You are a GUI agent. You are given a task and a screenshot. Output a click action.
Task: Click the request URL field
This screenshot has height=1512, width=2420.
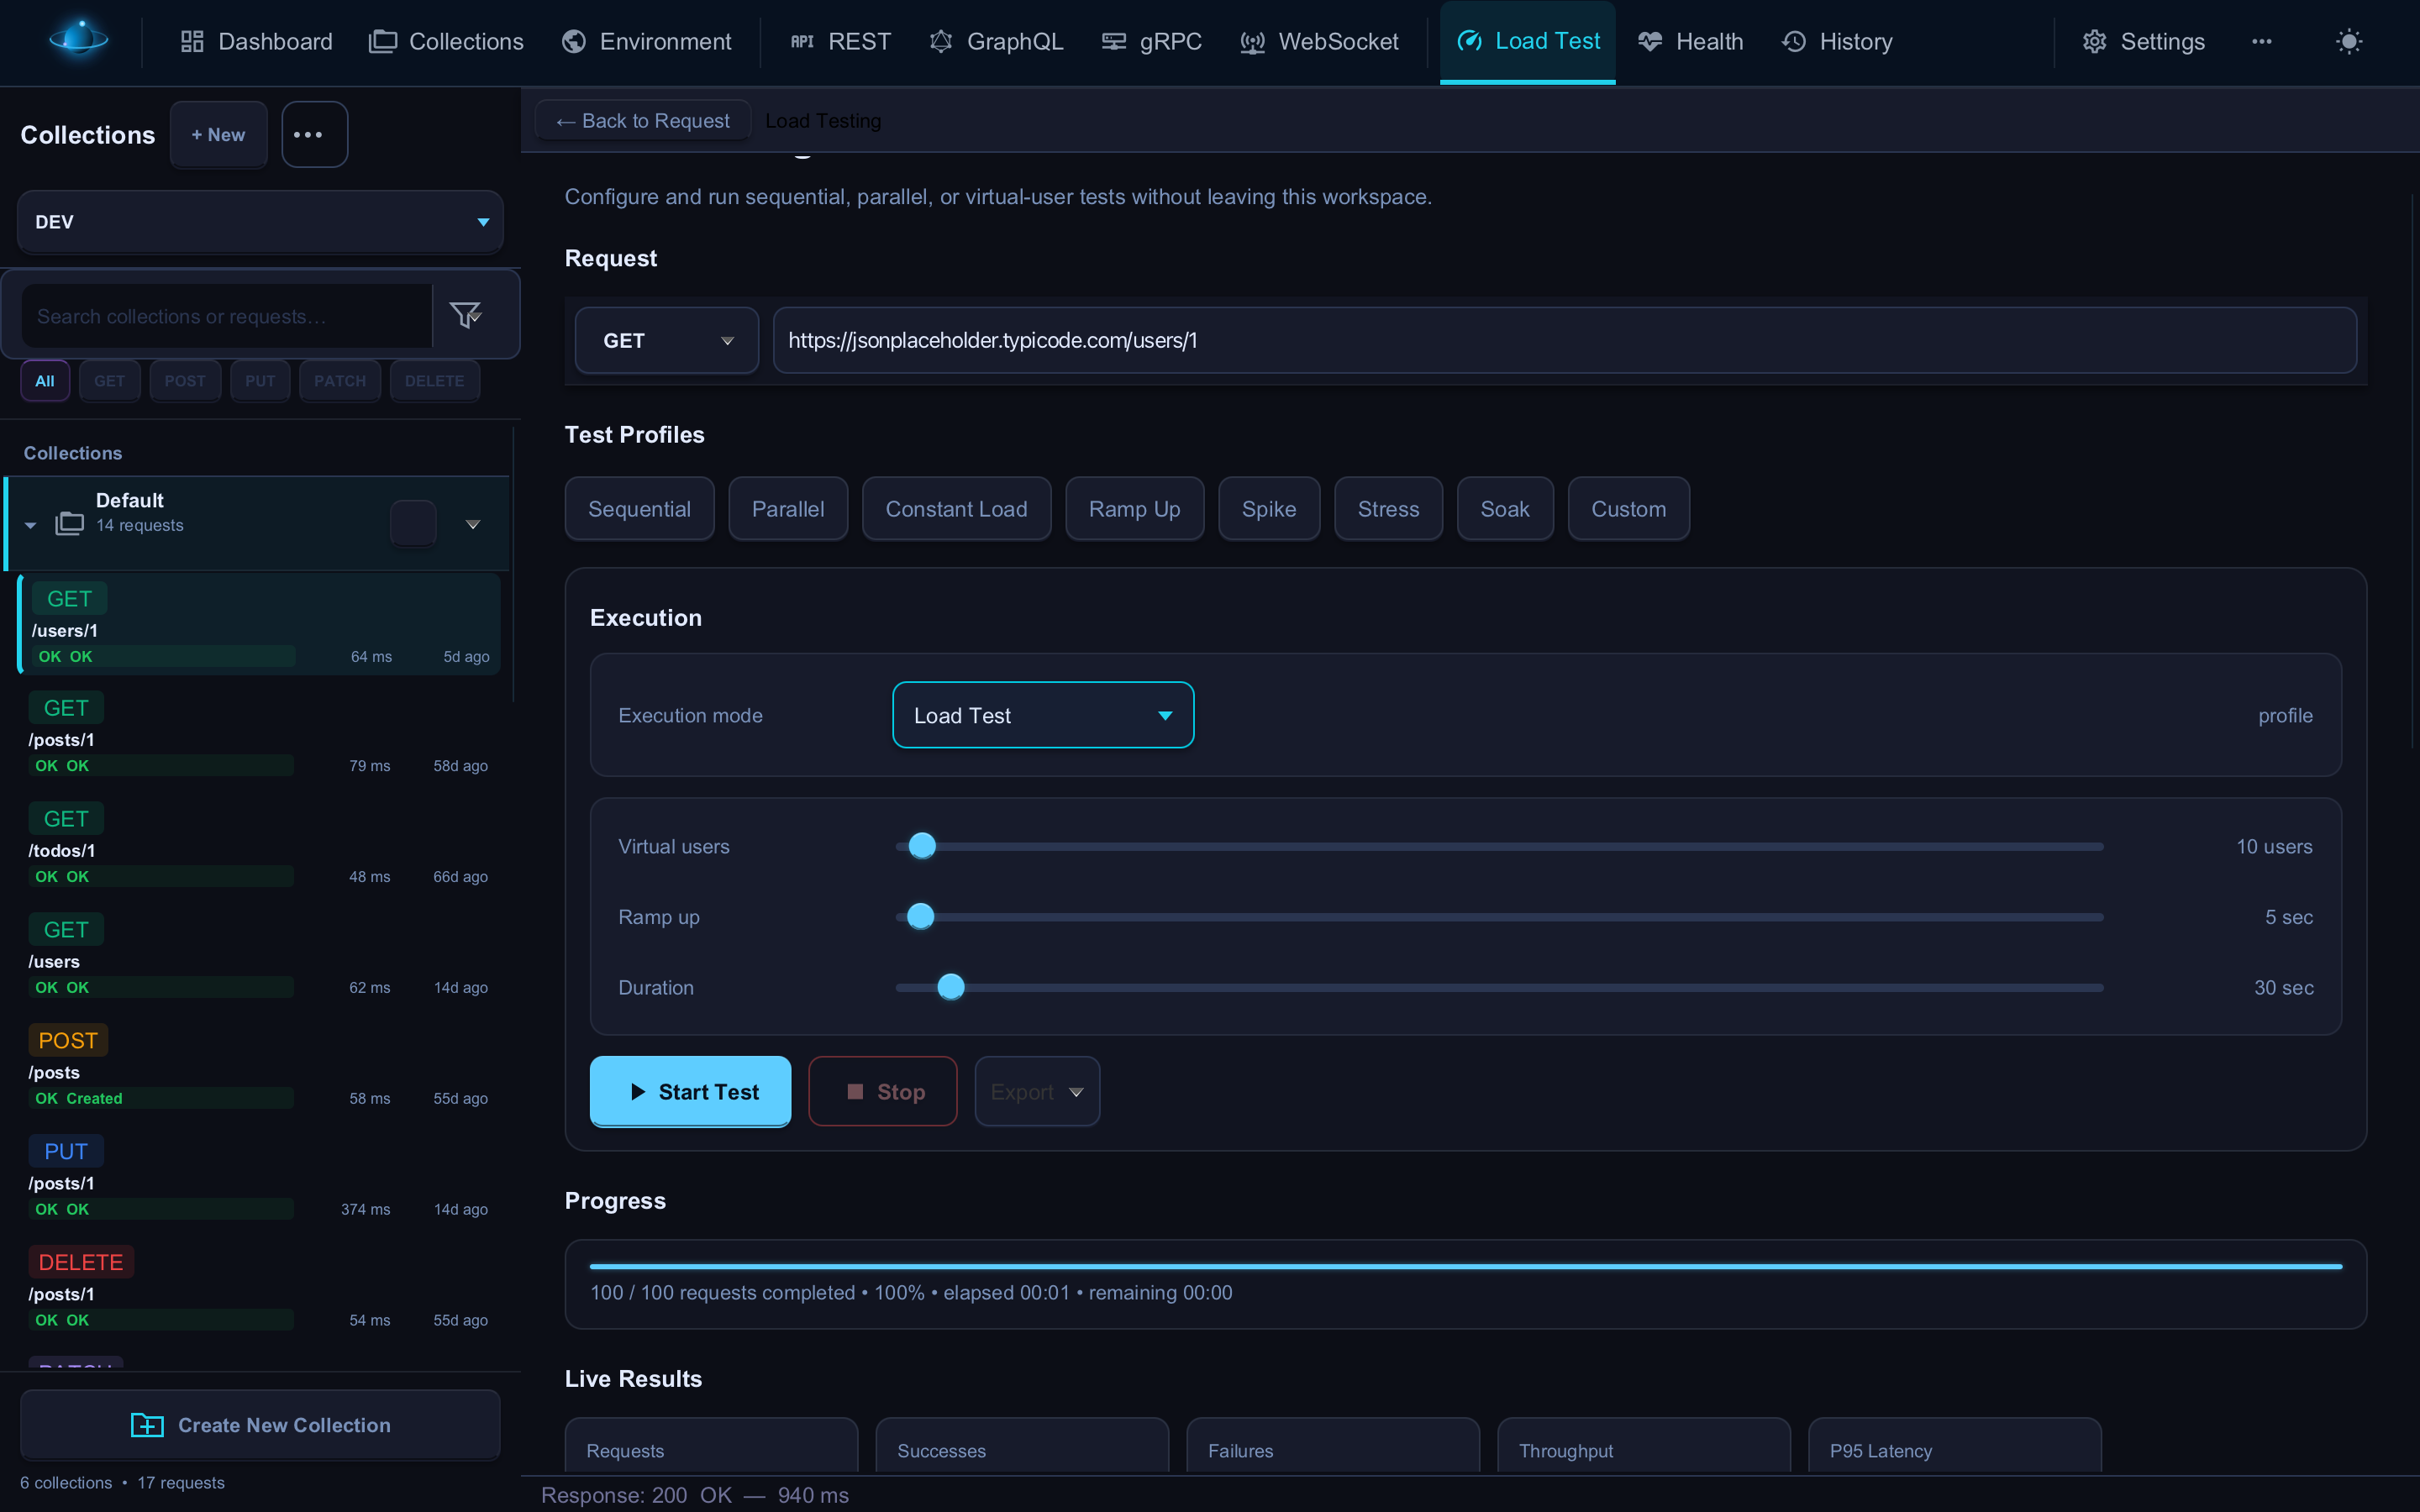click(1565, 340)
